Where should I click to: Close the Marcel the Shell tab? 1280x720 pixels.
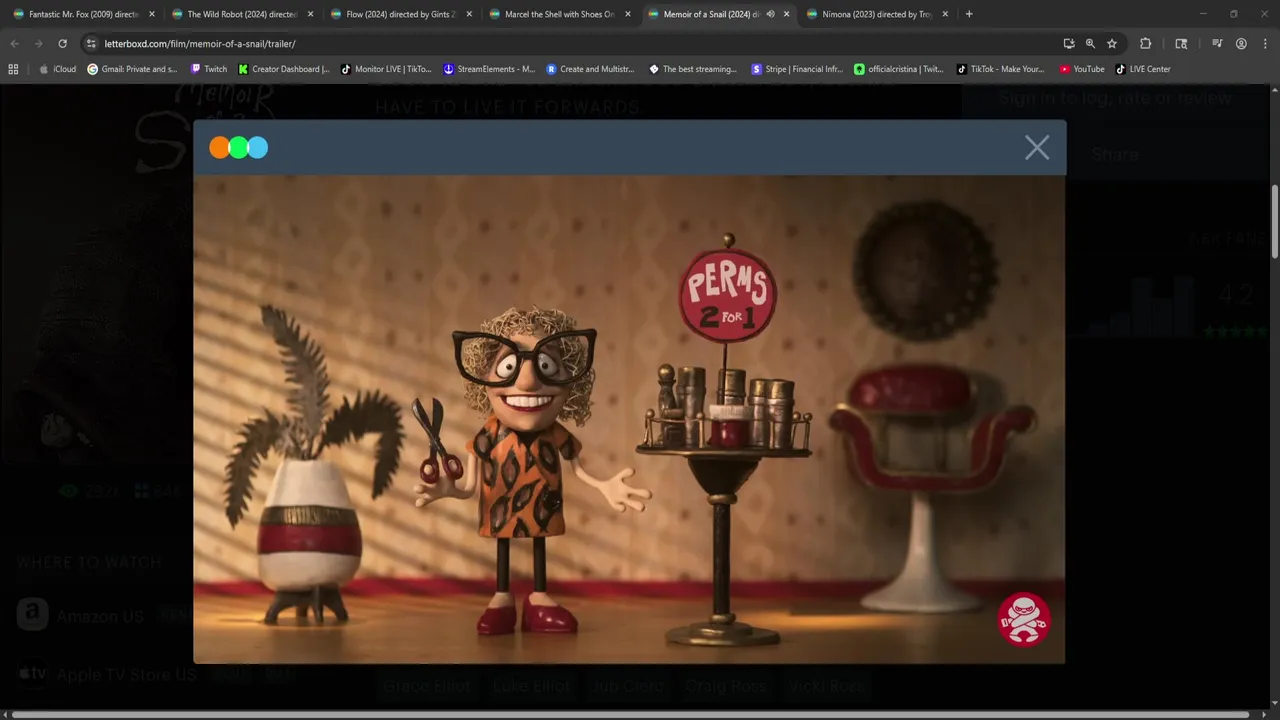point(627,14)
